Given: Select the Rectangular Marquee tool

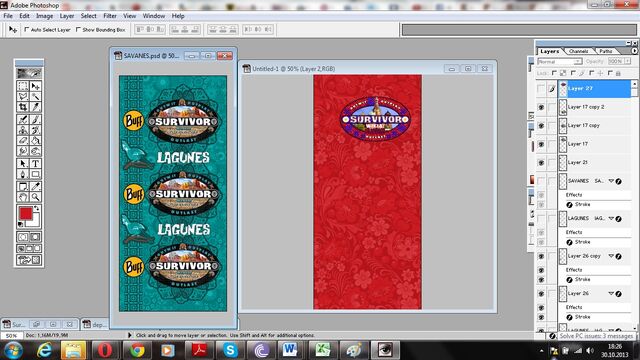Looking at the screenshot, I should pos(23,86).
